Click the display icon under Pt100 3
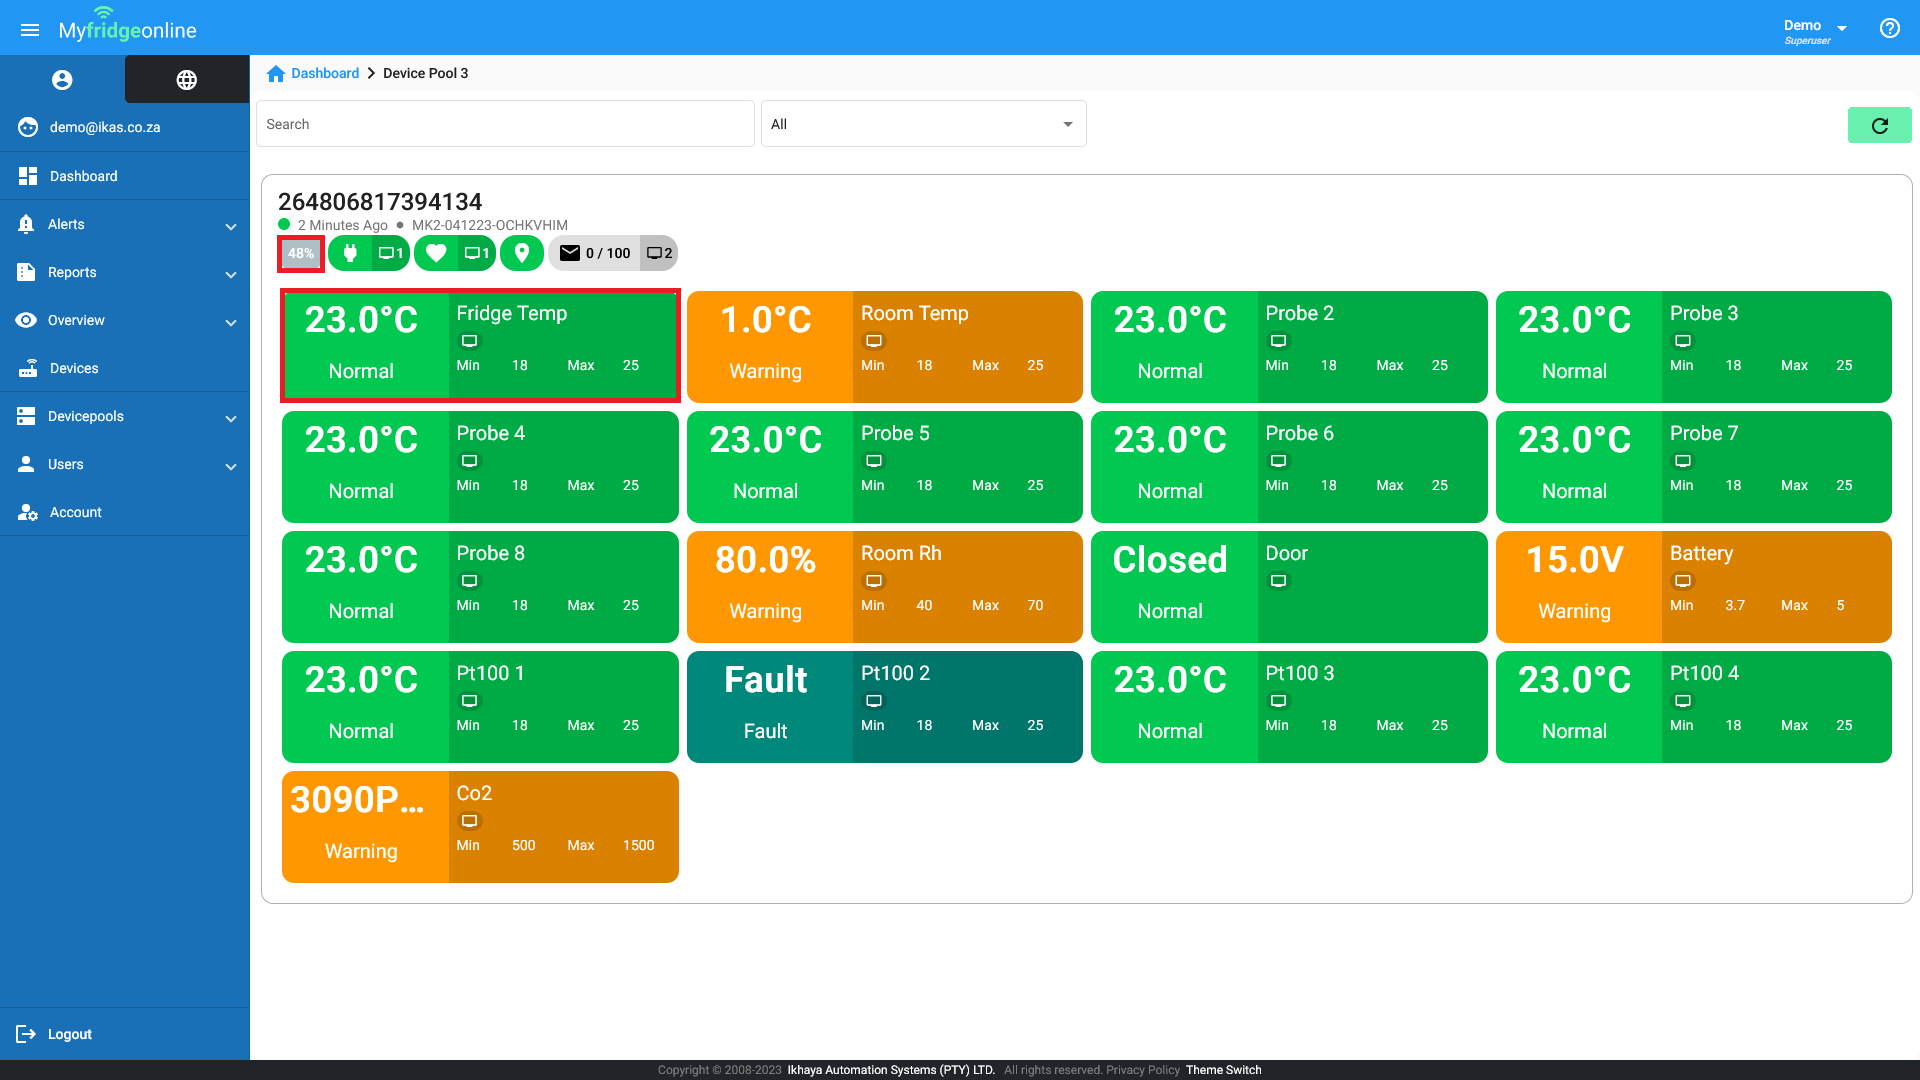This screenshot has height=1080, width=1920. pos(1278,701)
